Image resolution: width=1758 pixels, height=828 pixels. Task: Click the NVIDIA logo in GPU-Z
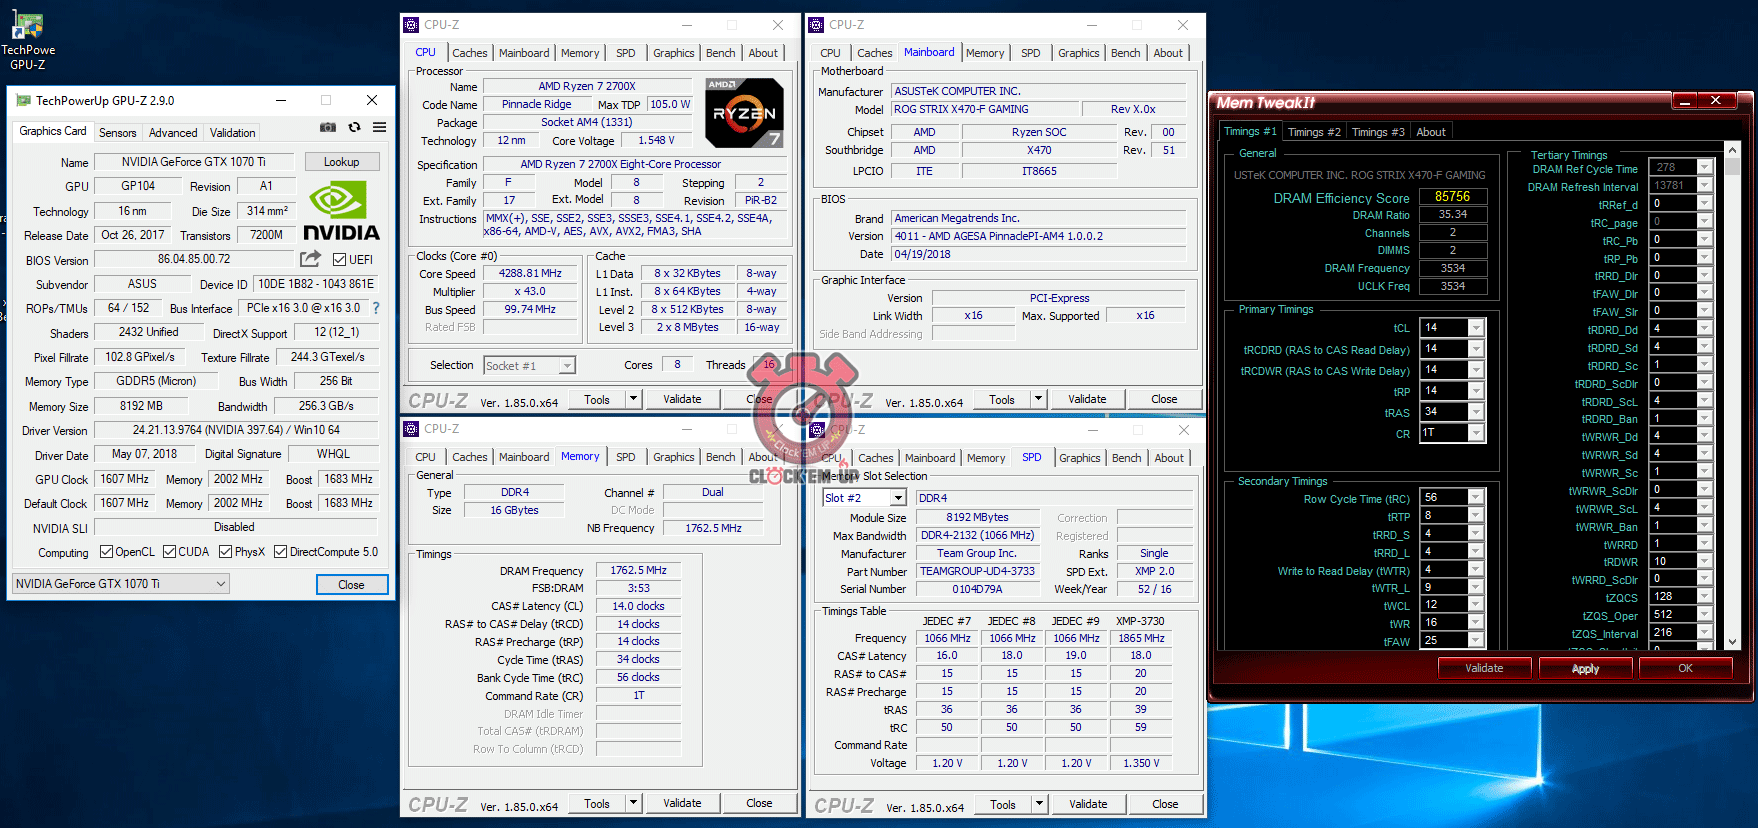point(341,212)
